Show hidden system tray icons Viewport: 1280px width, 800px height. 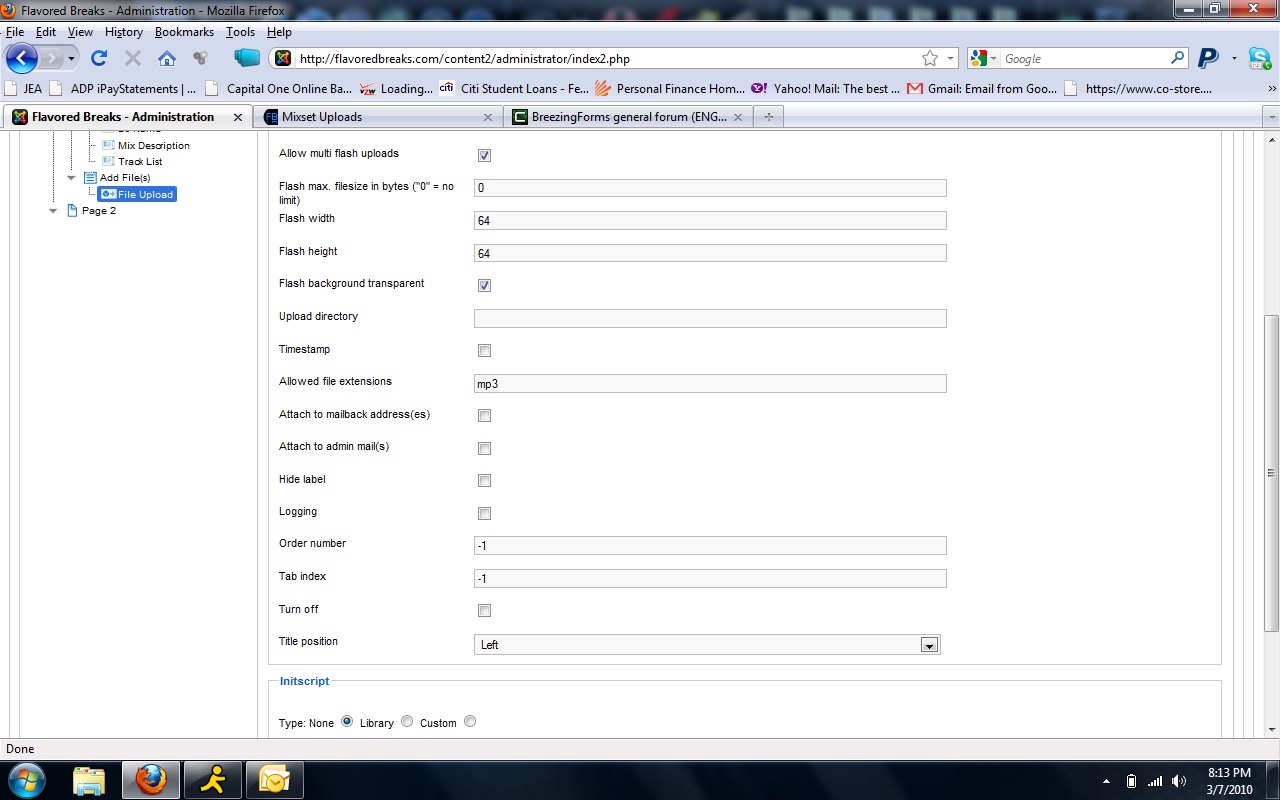pyautogui.click(x=1106, y=781)
